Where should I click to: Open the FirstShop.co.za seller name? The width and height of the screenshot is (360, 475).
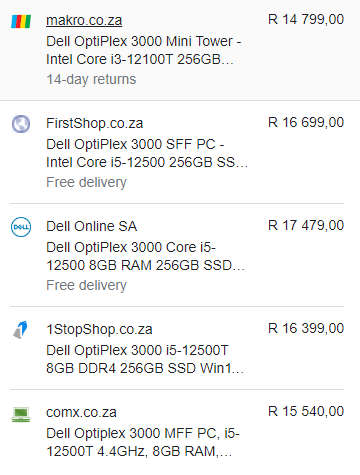pos(95,123)
